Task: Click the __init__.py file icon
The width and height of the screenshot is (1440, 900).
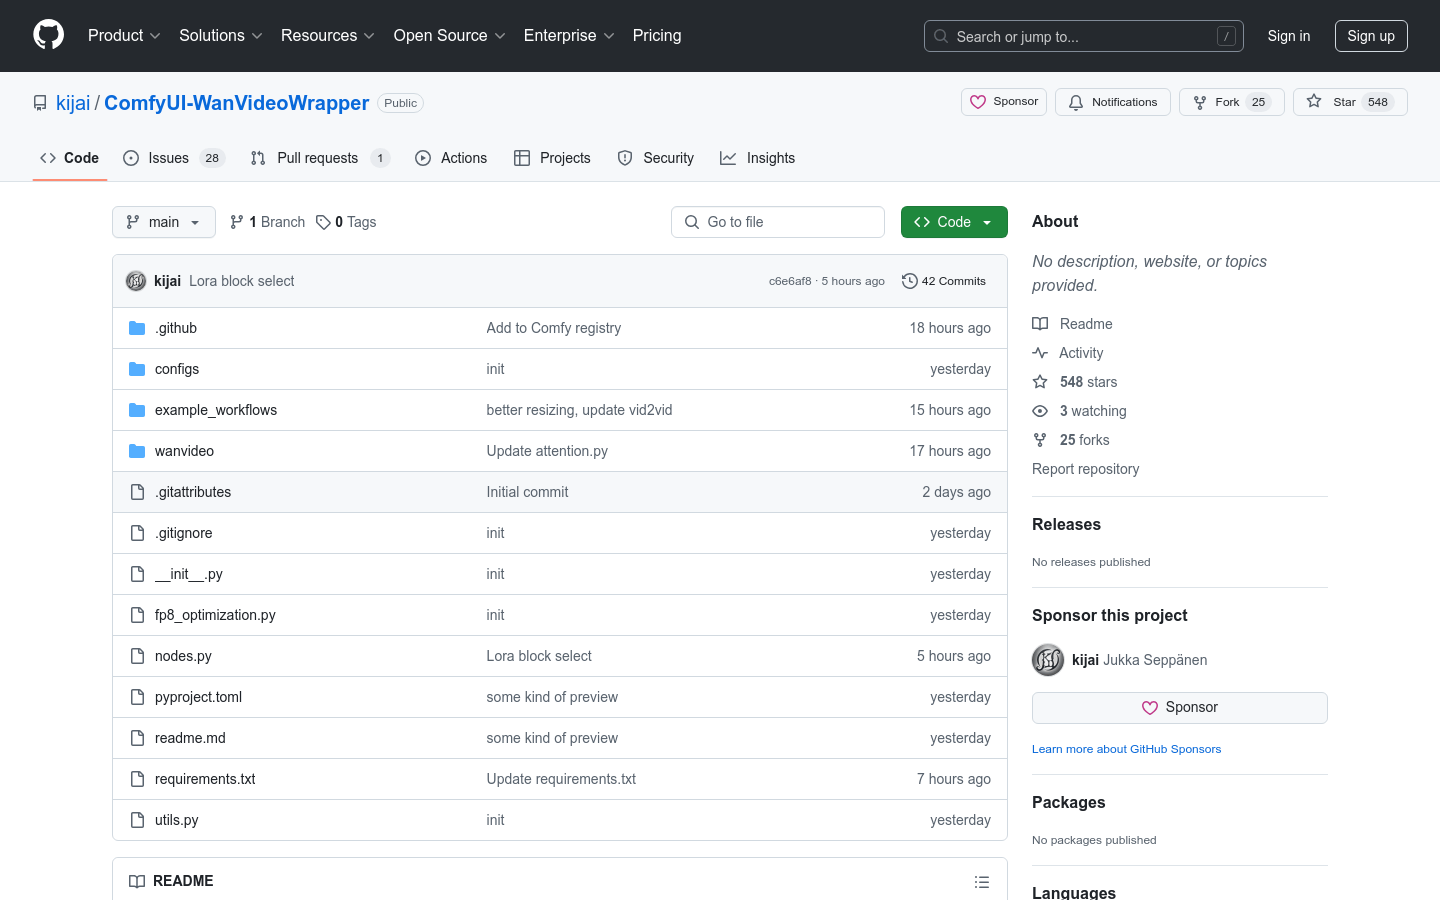Action: (x=137, y=574)
